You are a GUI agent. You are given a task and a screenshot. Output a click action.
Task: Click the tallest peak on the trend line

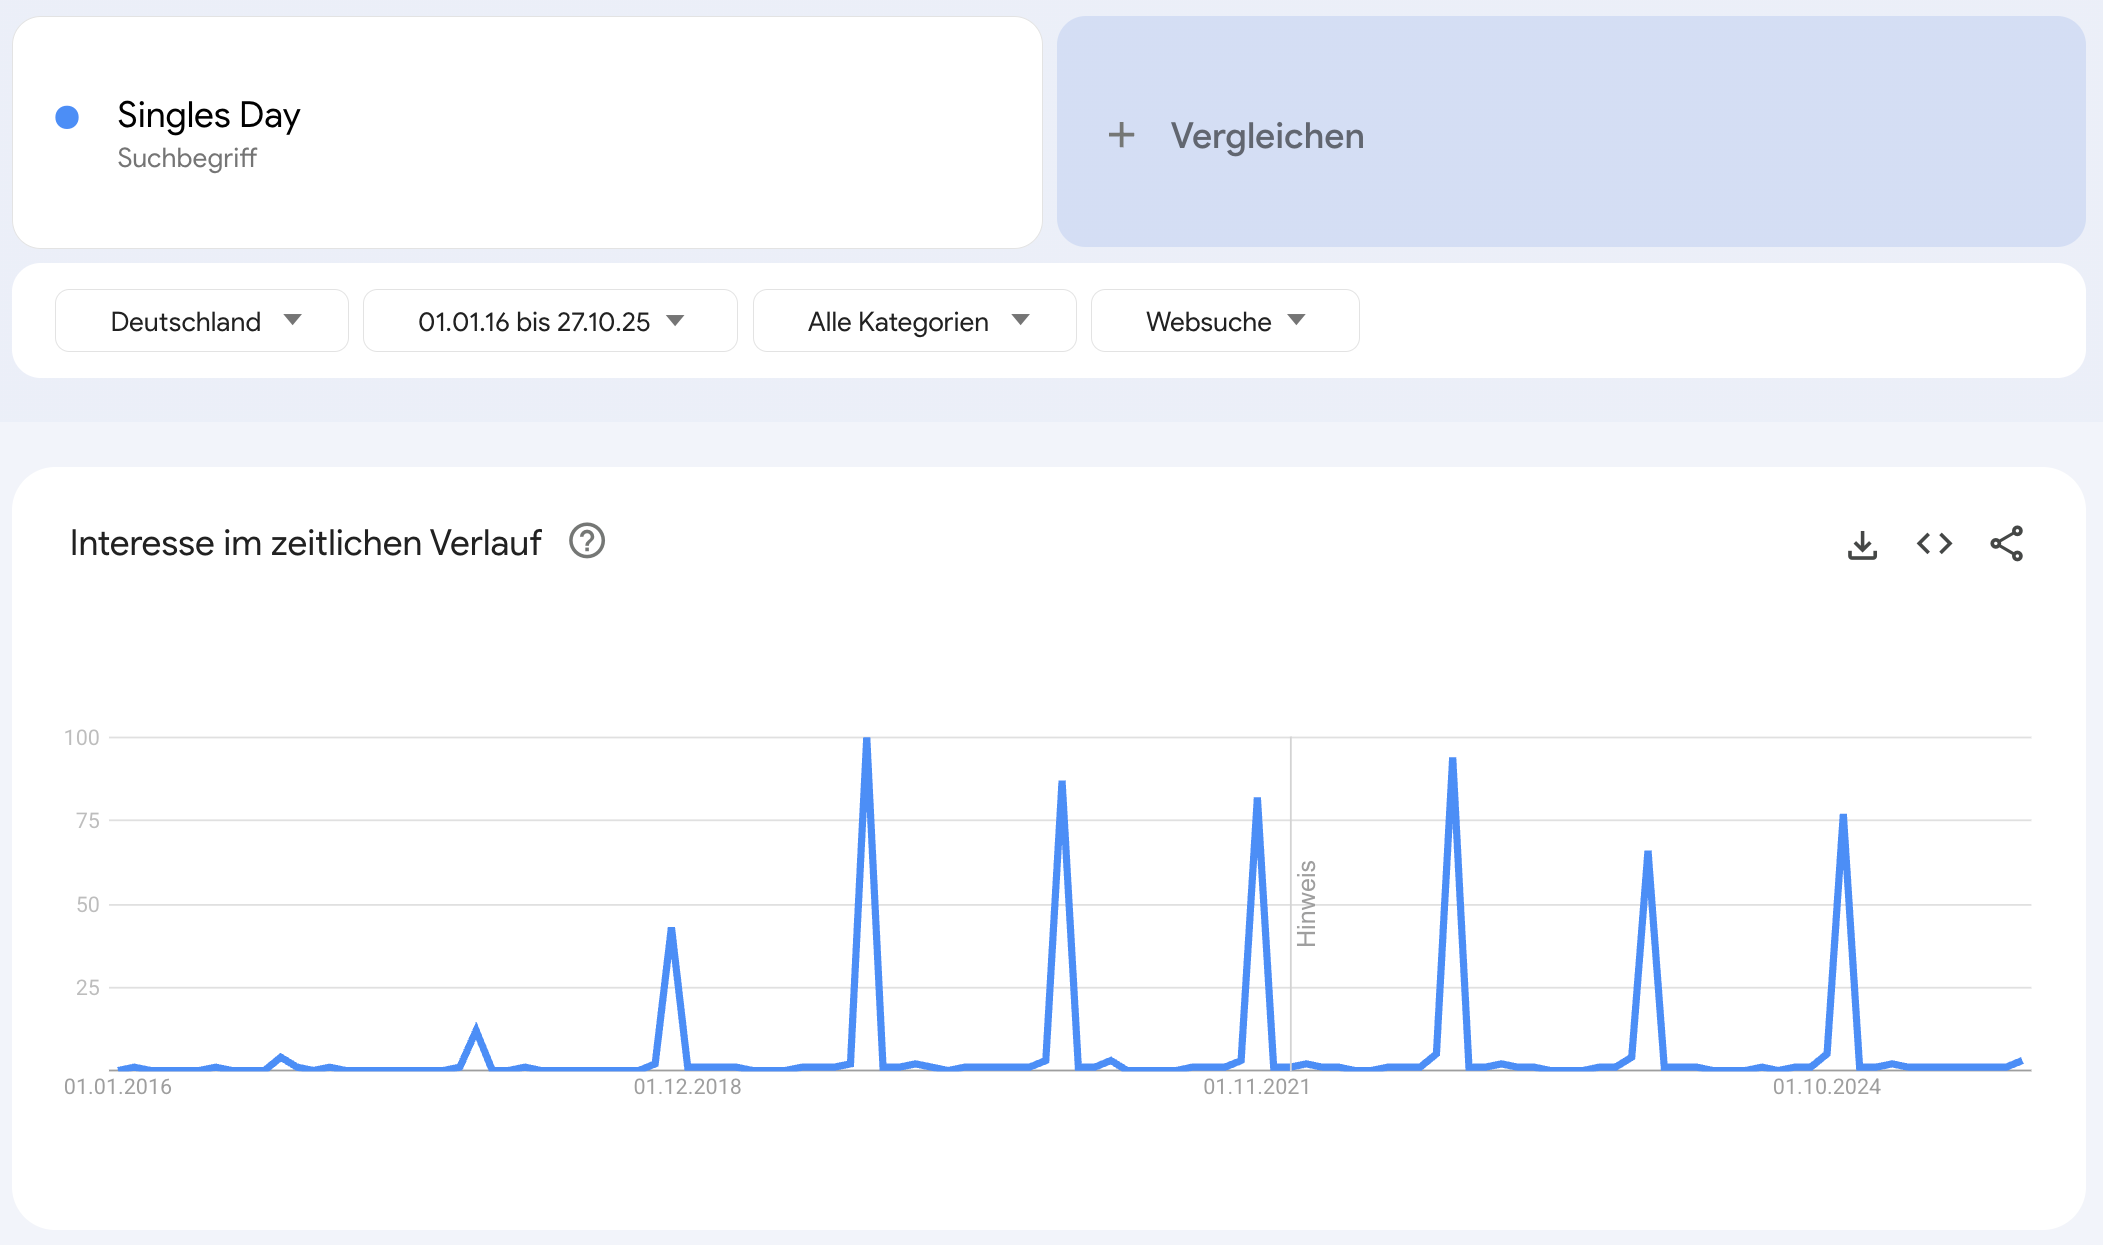[x=866, y=740]
